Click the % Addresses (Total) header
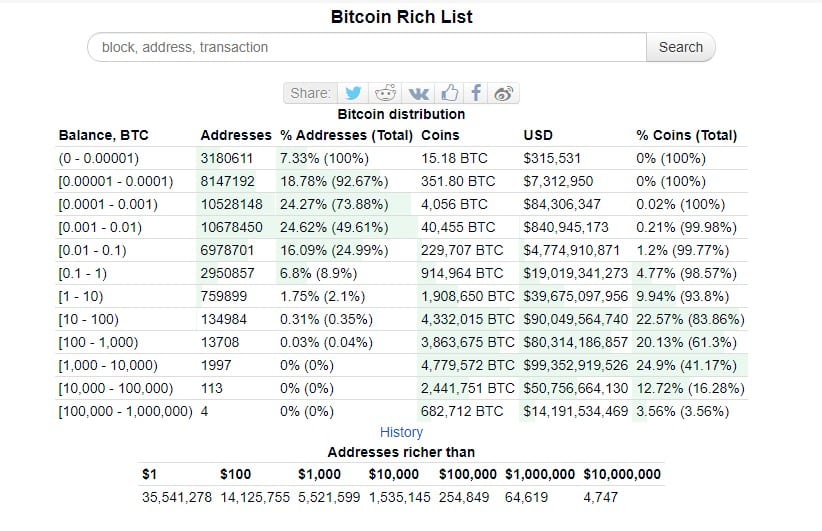This screenshot has height=531, width=822. click(347, 135)
